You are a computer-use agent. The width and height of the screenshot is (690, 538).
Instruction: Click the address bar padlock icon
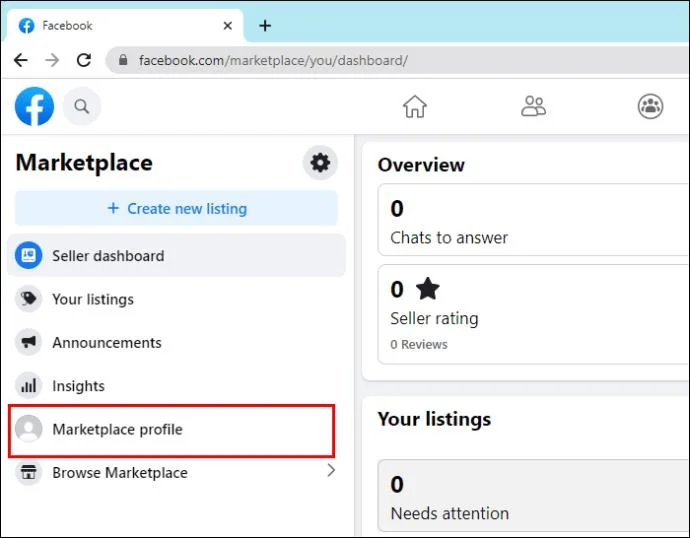pyautogui.click(x=123, y=59)
